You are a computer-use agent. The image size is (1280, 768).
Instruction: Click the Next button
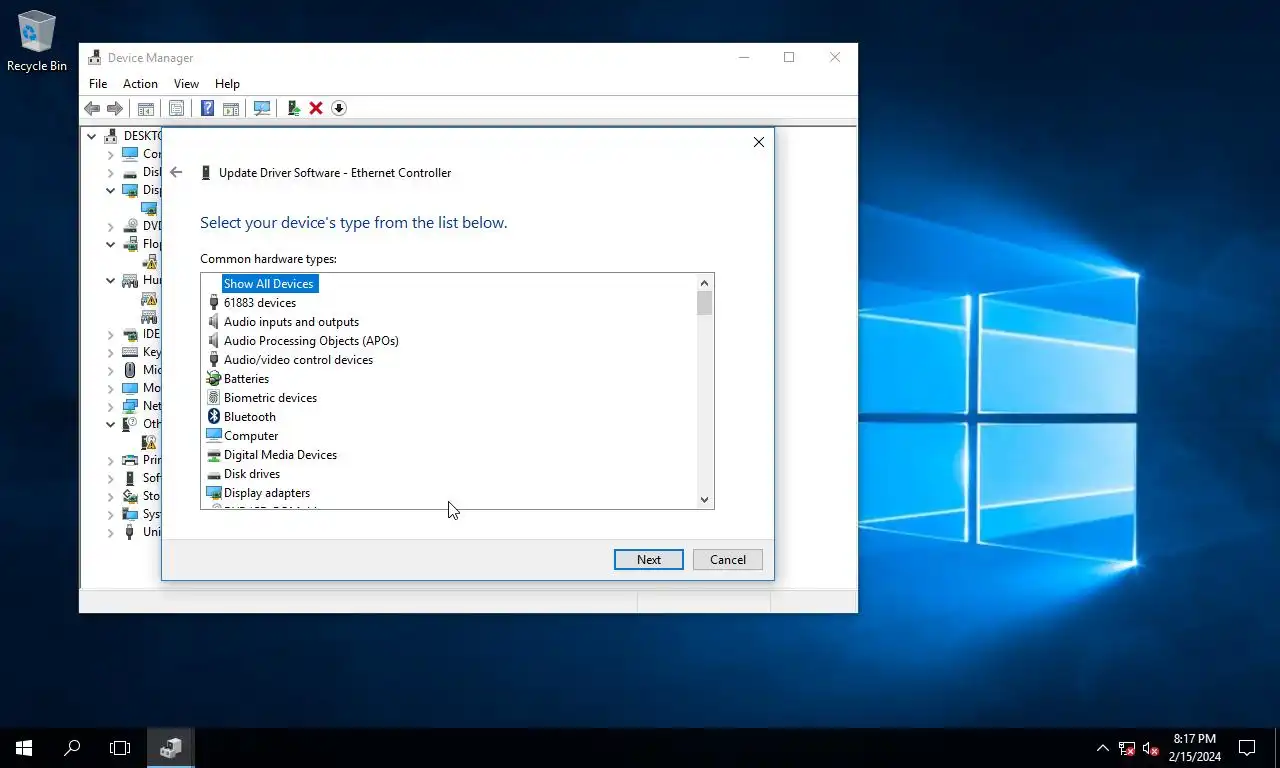[x=649, y=560]
